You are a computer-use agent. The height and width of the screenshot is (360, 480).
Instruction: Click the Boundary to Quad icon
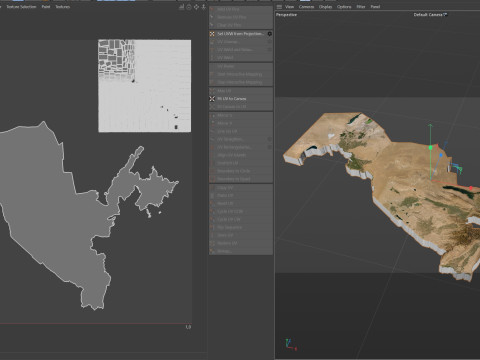tap(212, 179)
